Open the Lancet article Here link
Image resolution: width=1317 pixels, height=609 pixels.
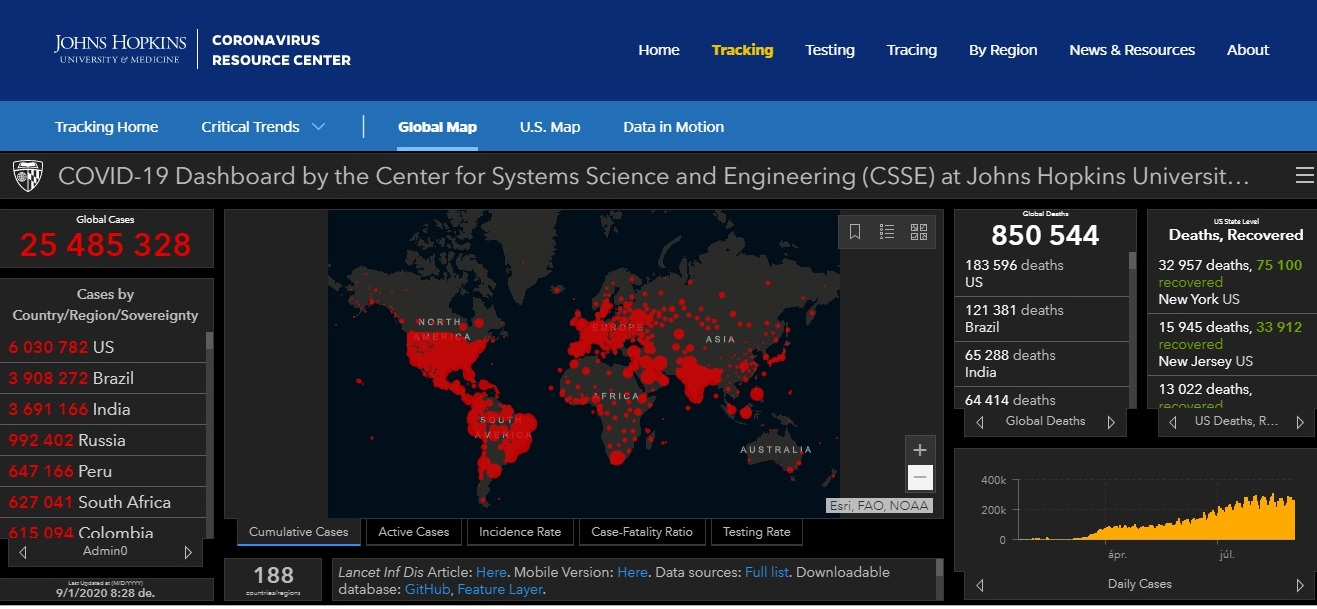[491, 572]
